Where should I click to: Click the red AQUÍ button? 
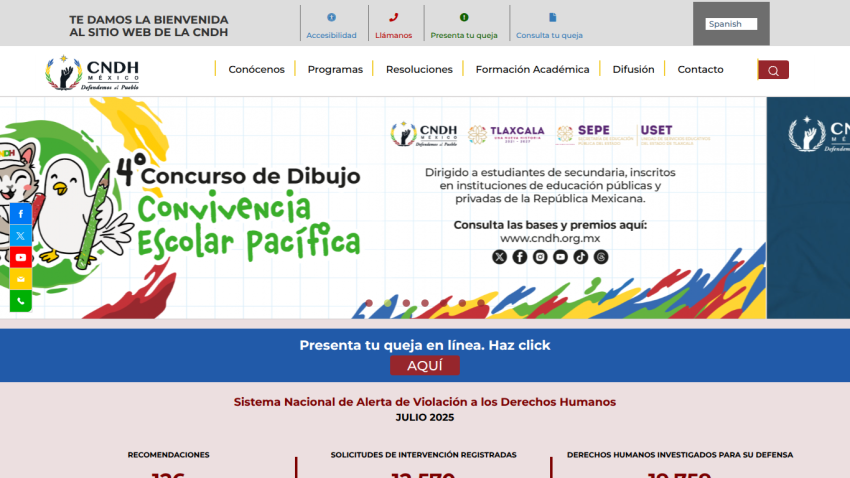[425, 365]
